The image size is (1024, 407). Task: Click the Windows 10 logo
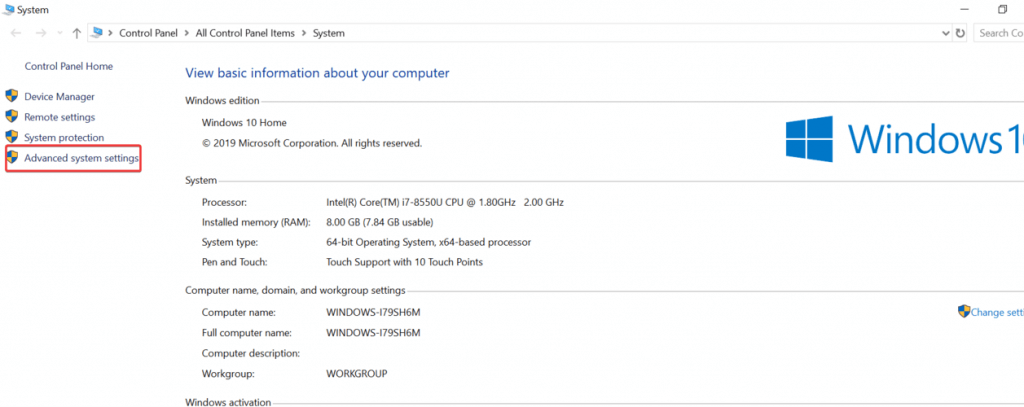[x=904, y=139]
